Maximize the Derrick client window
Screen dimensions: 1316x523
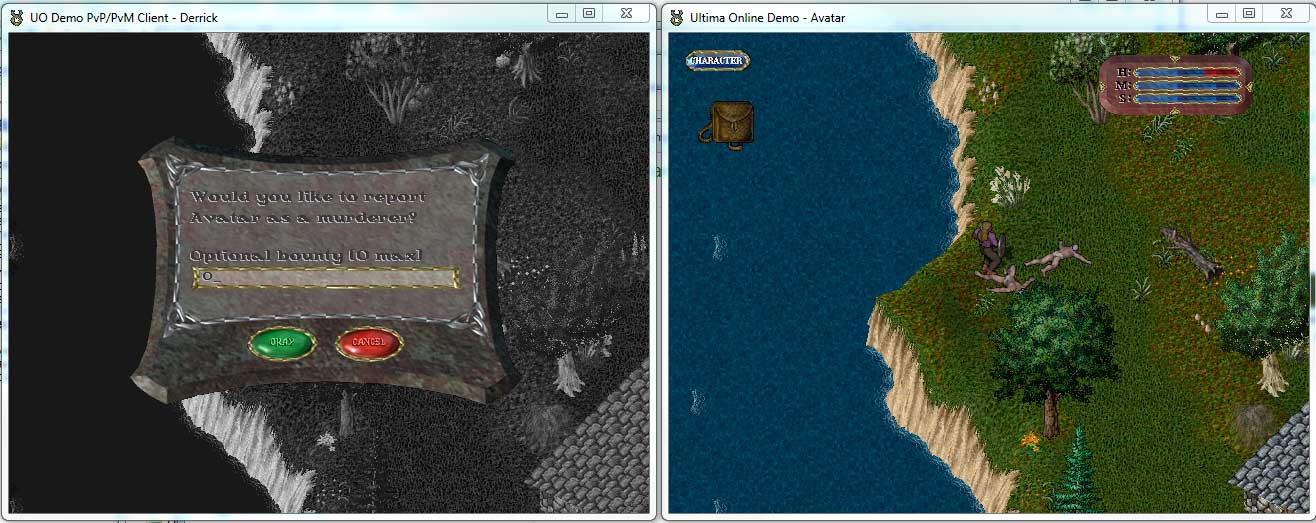coord(589,13)
